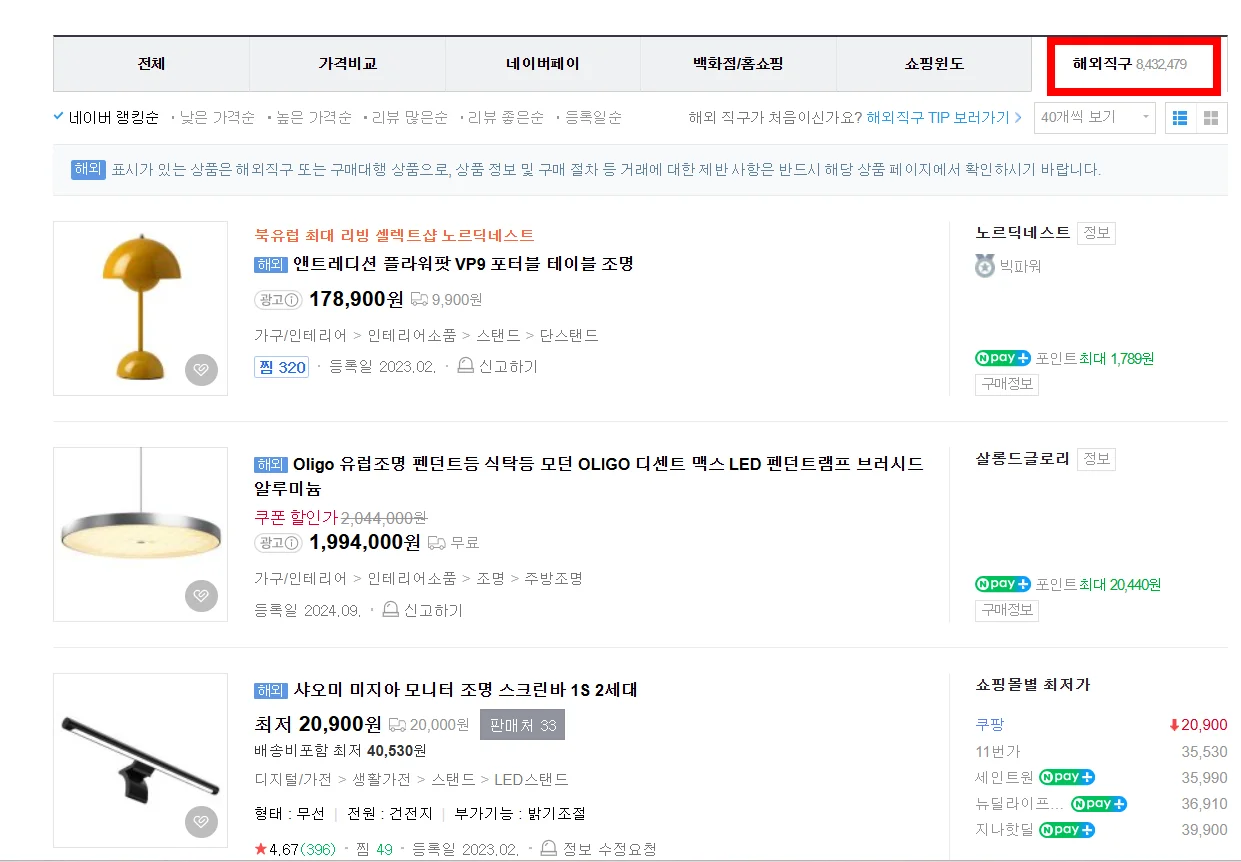
Task: Sort by 낮은 가격순
Action: click(218, 118)
